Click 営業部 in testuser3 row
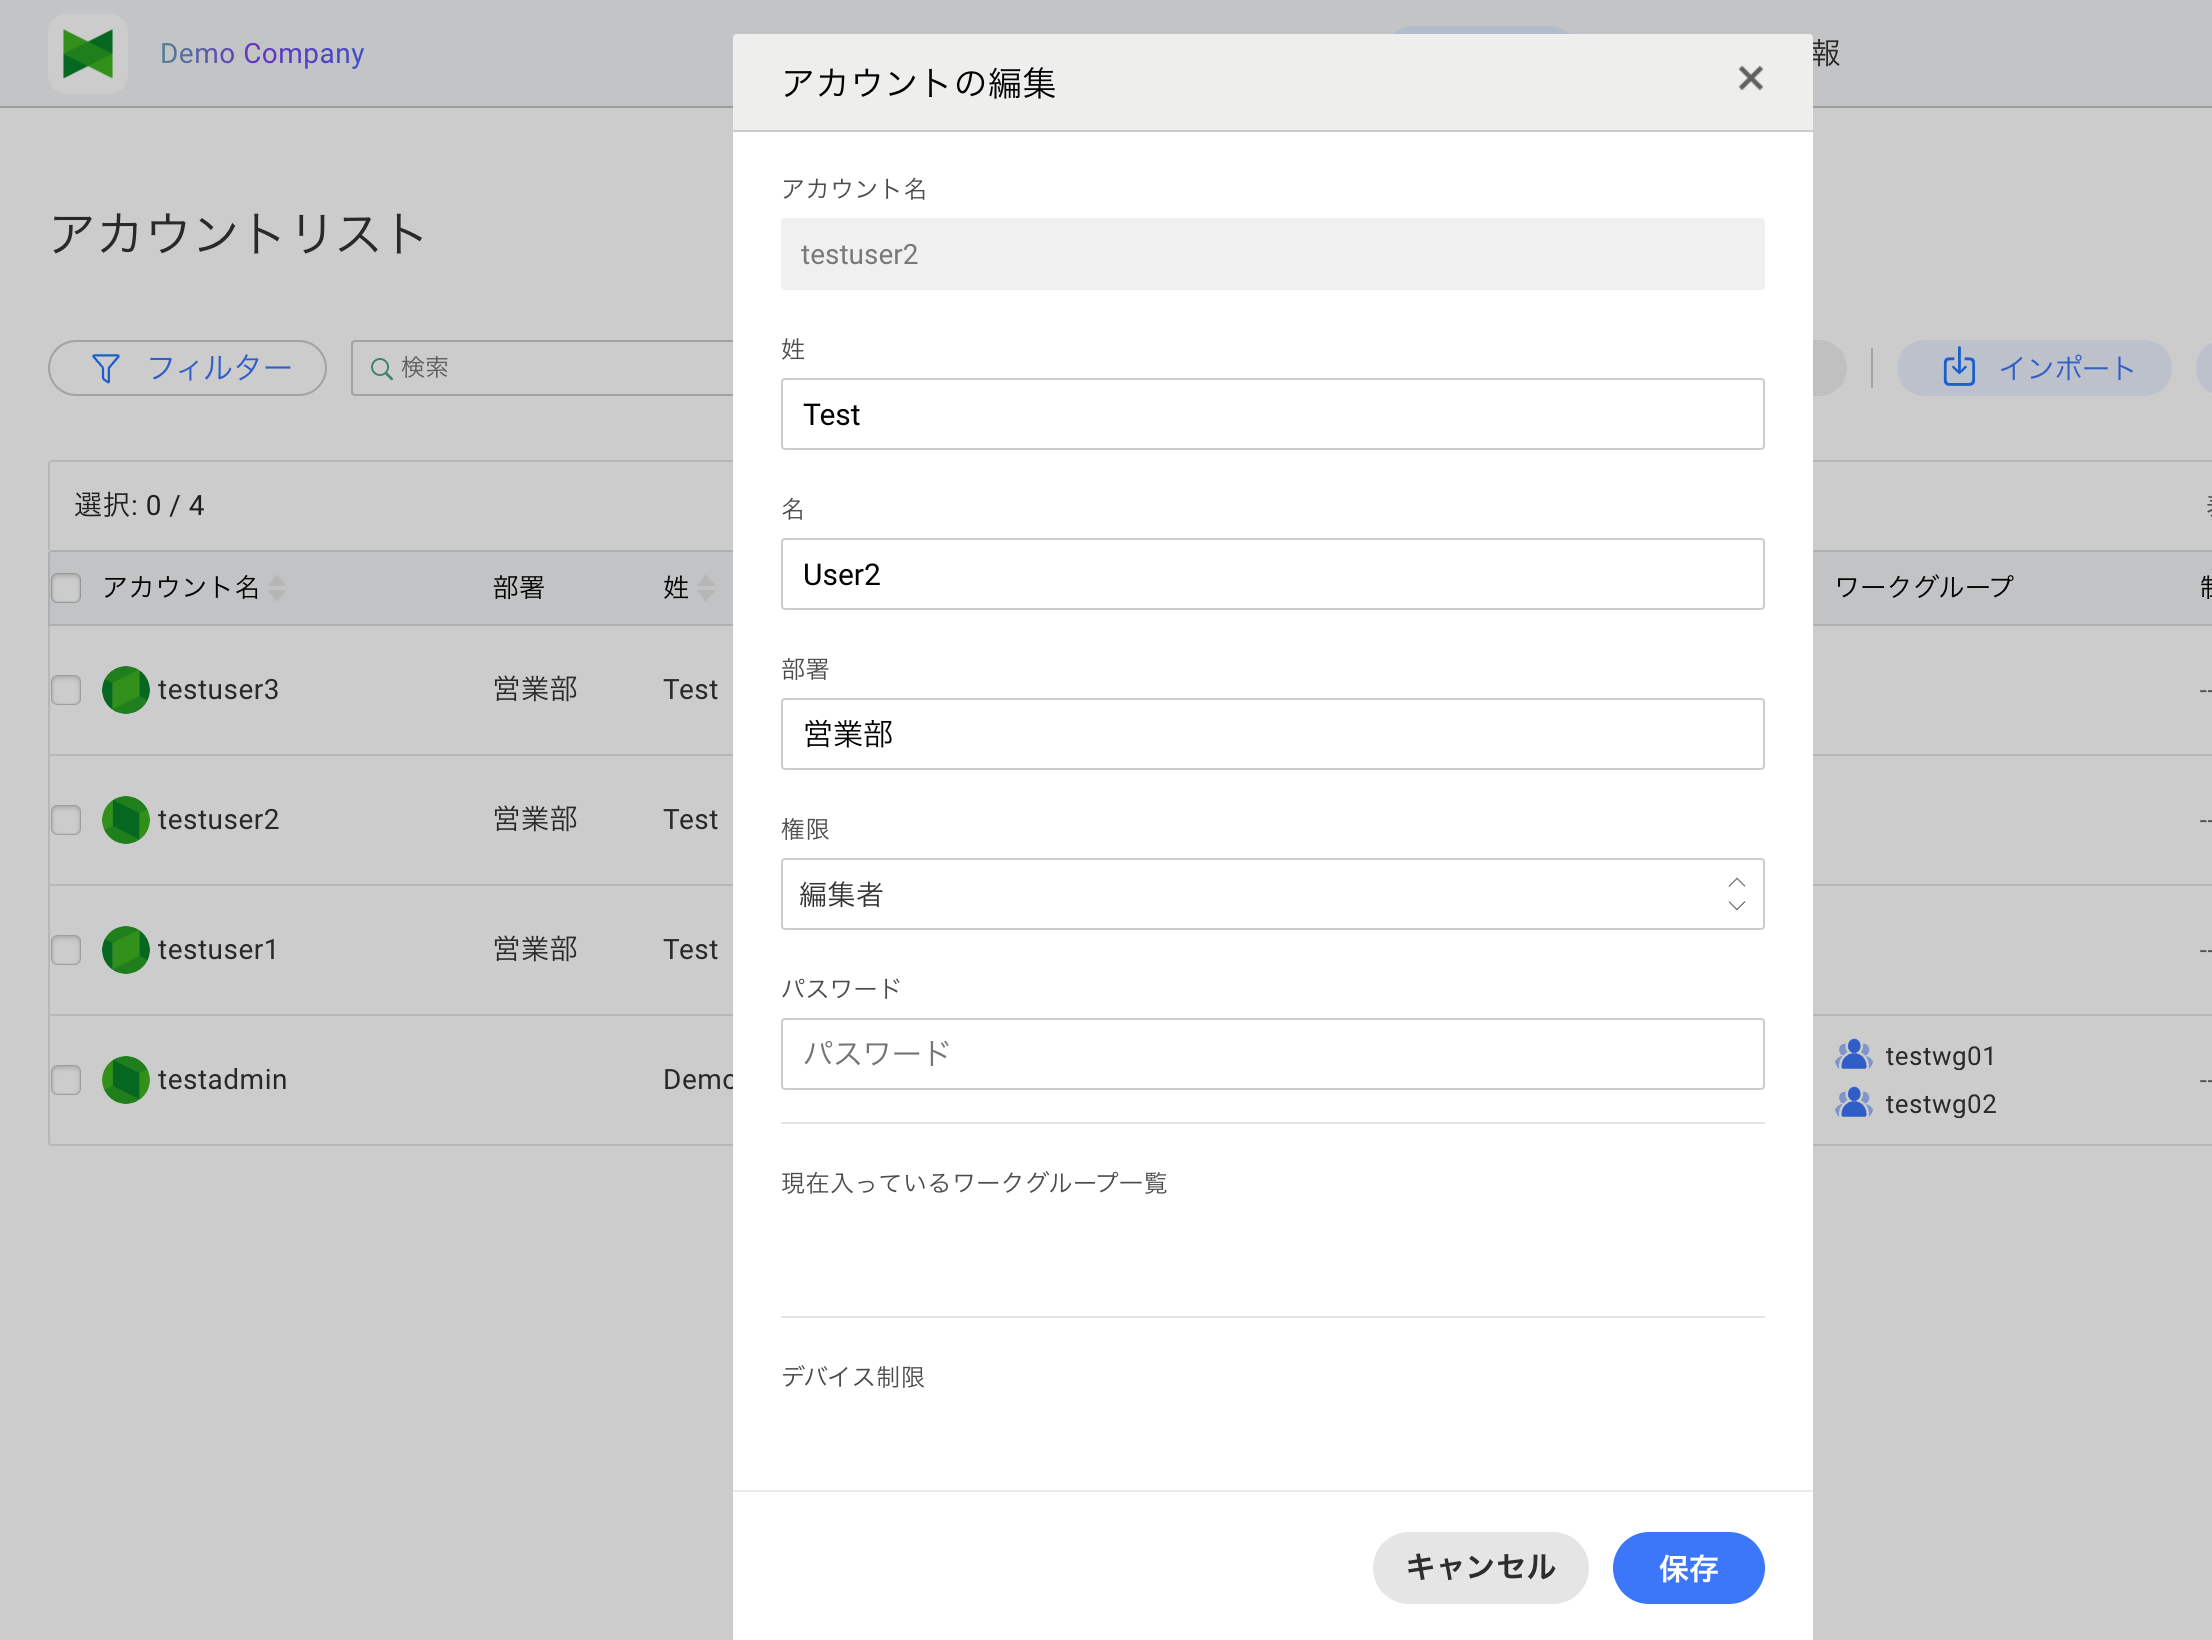This screenshot has height=1640, width=2212. click(x=535, y=690)
